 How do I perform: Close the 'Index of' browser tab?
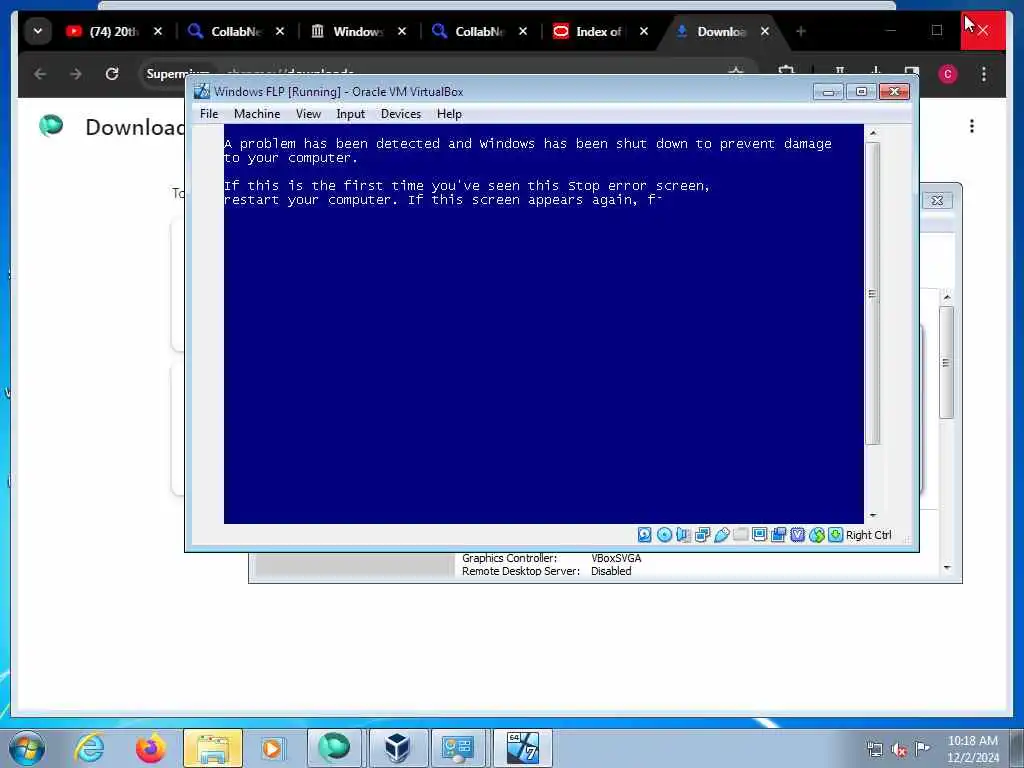click(x=644, y=31)
